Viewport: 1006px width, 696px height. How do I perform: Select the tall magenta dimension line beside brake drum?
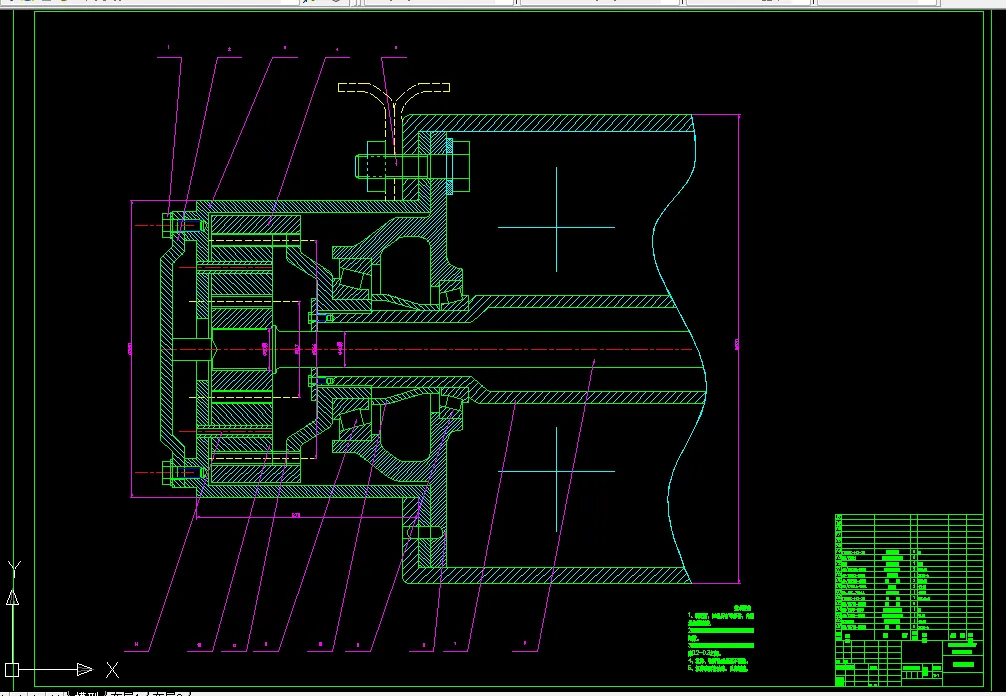pos(739,349)
